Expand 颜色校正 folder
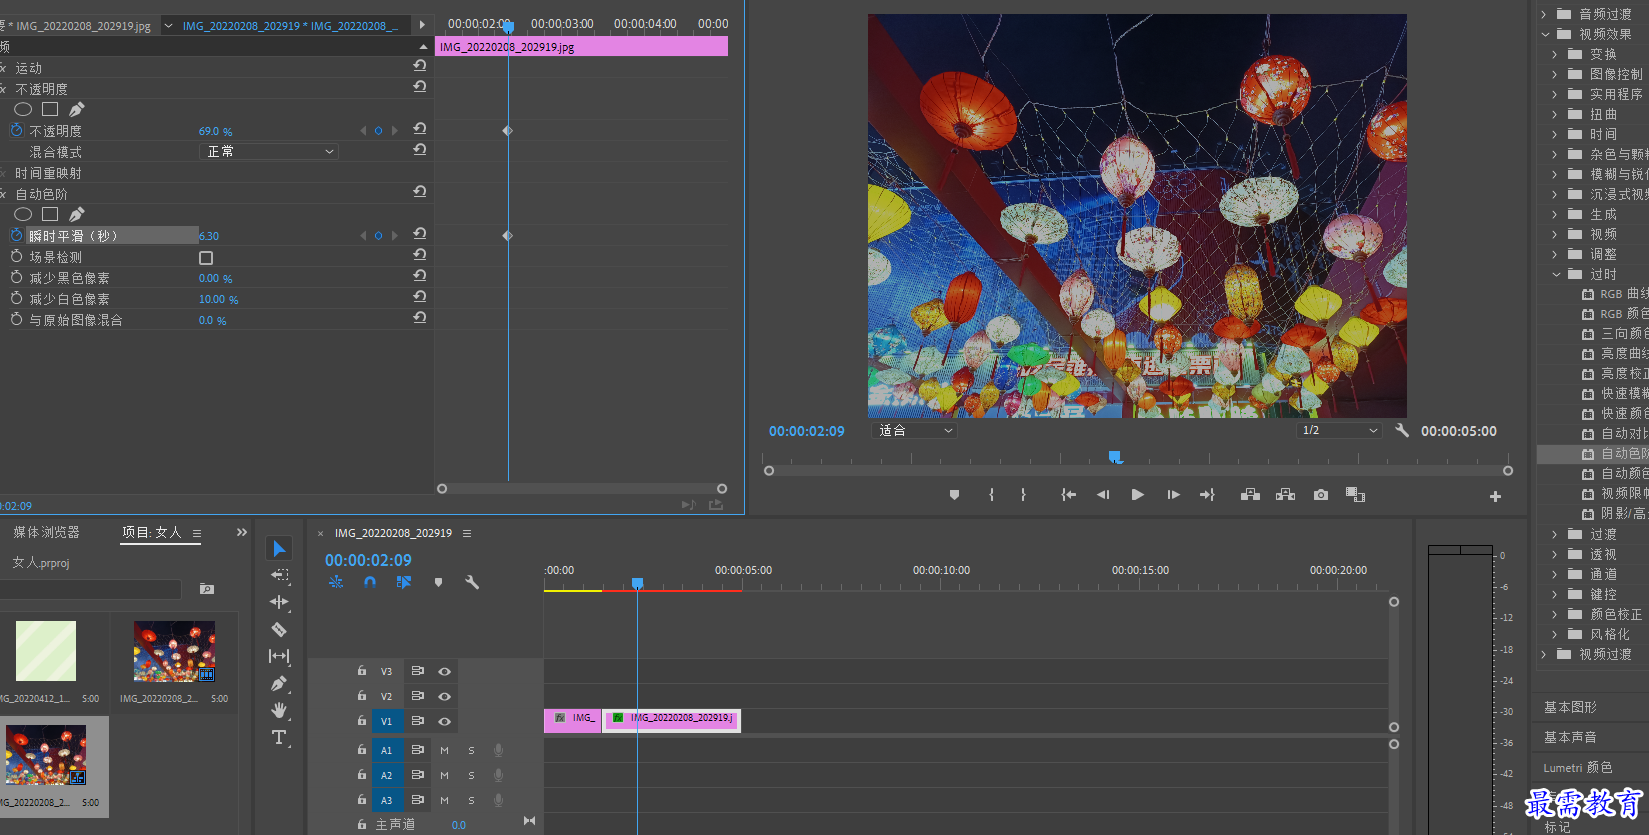The image size is (1649, 835). click(x=1555, y=614)
